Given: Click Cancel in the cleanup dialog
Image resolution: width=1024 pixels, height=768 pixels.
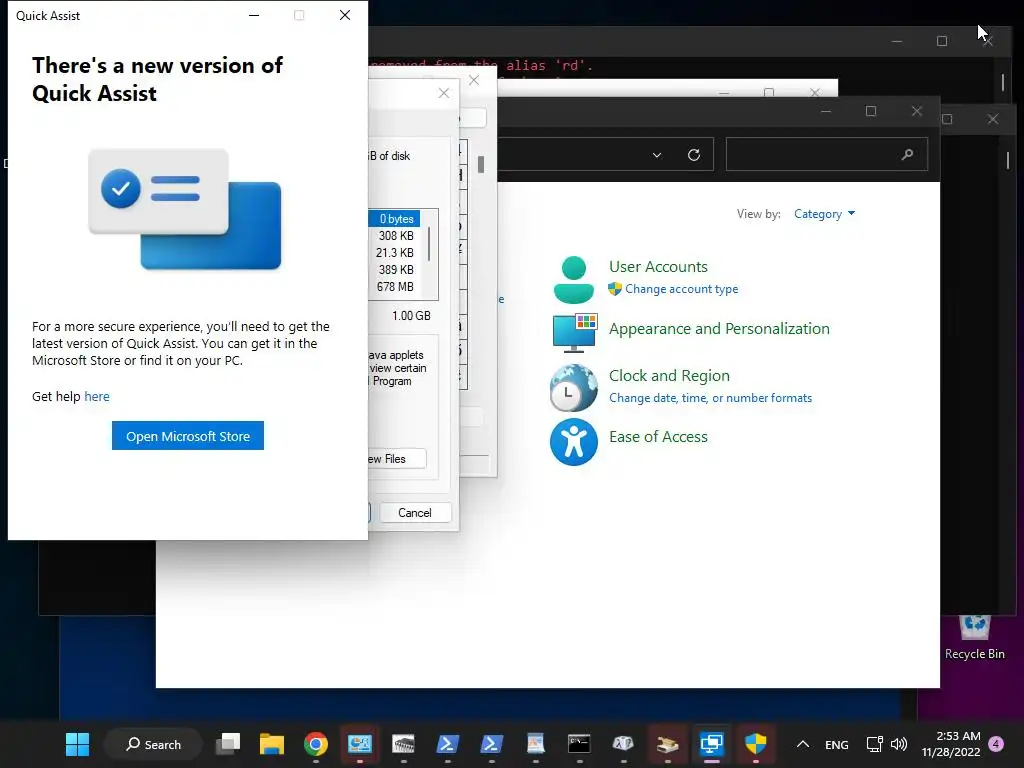Looking at the screenshot, I should tap(415, 513).
